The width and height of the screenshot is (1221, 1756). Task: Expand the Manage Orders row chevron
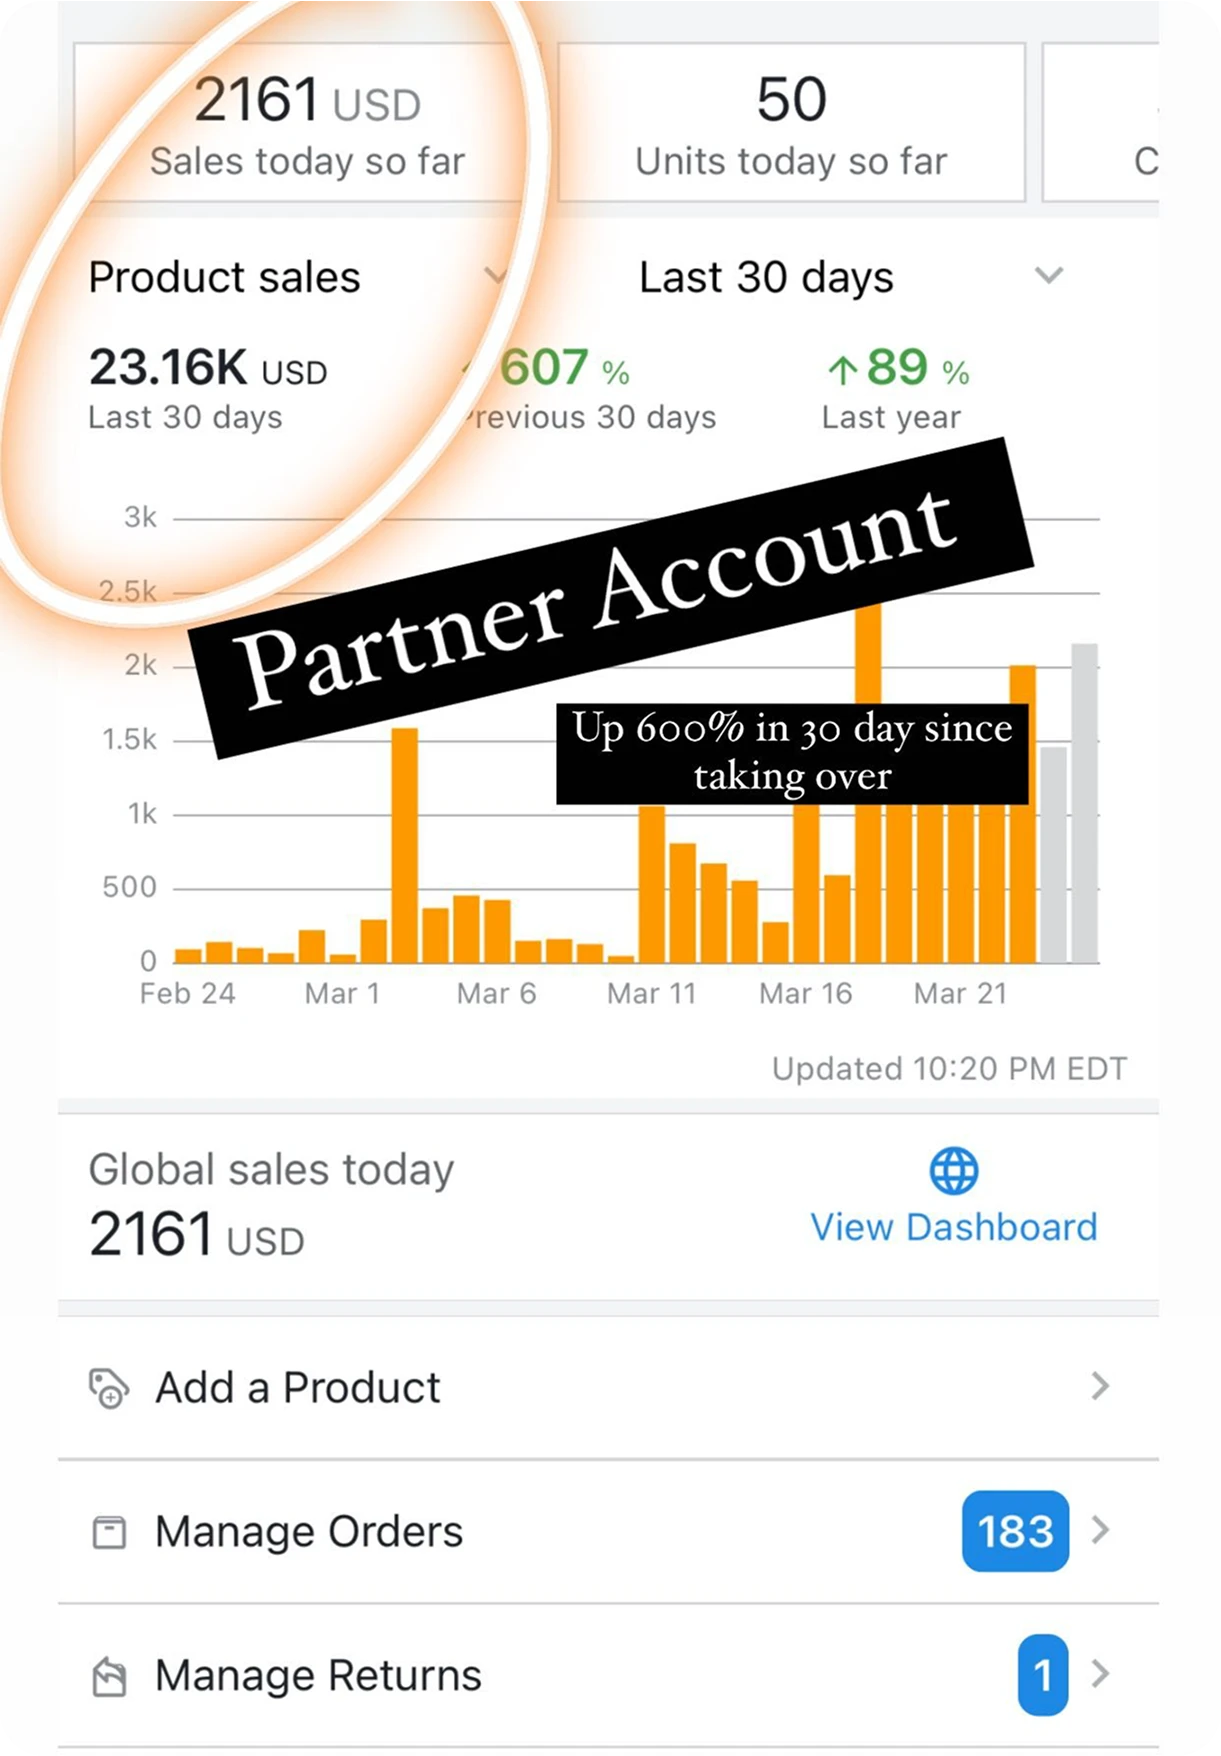1100,1530
